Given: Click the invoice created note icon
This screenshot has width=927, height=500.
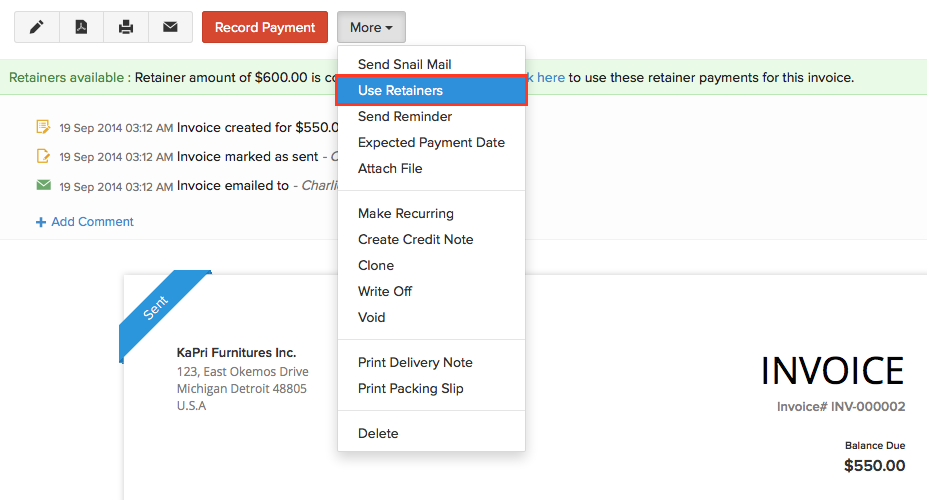Looking at the screenshot, I should coord(43,127).
